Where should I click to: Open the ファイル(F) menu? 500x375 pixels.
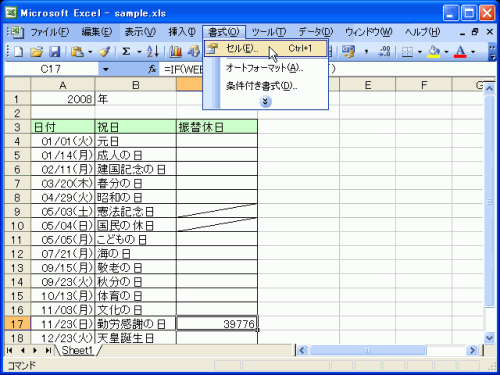[50, 32]
